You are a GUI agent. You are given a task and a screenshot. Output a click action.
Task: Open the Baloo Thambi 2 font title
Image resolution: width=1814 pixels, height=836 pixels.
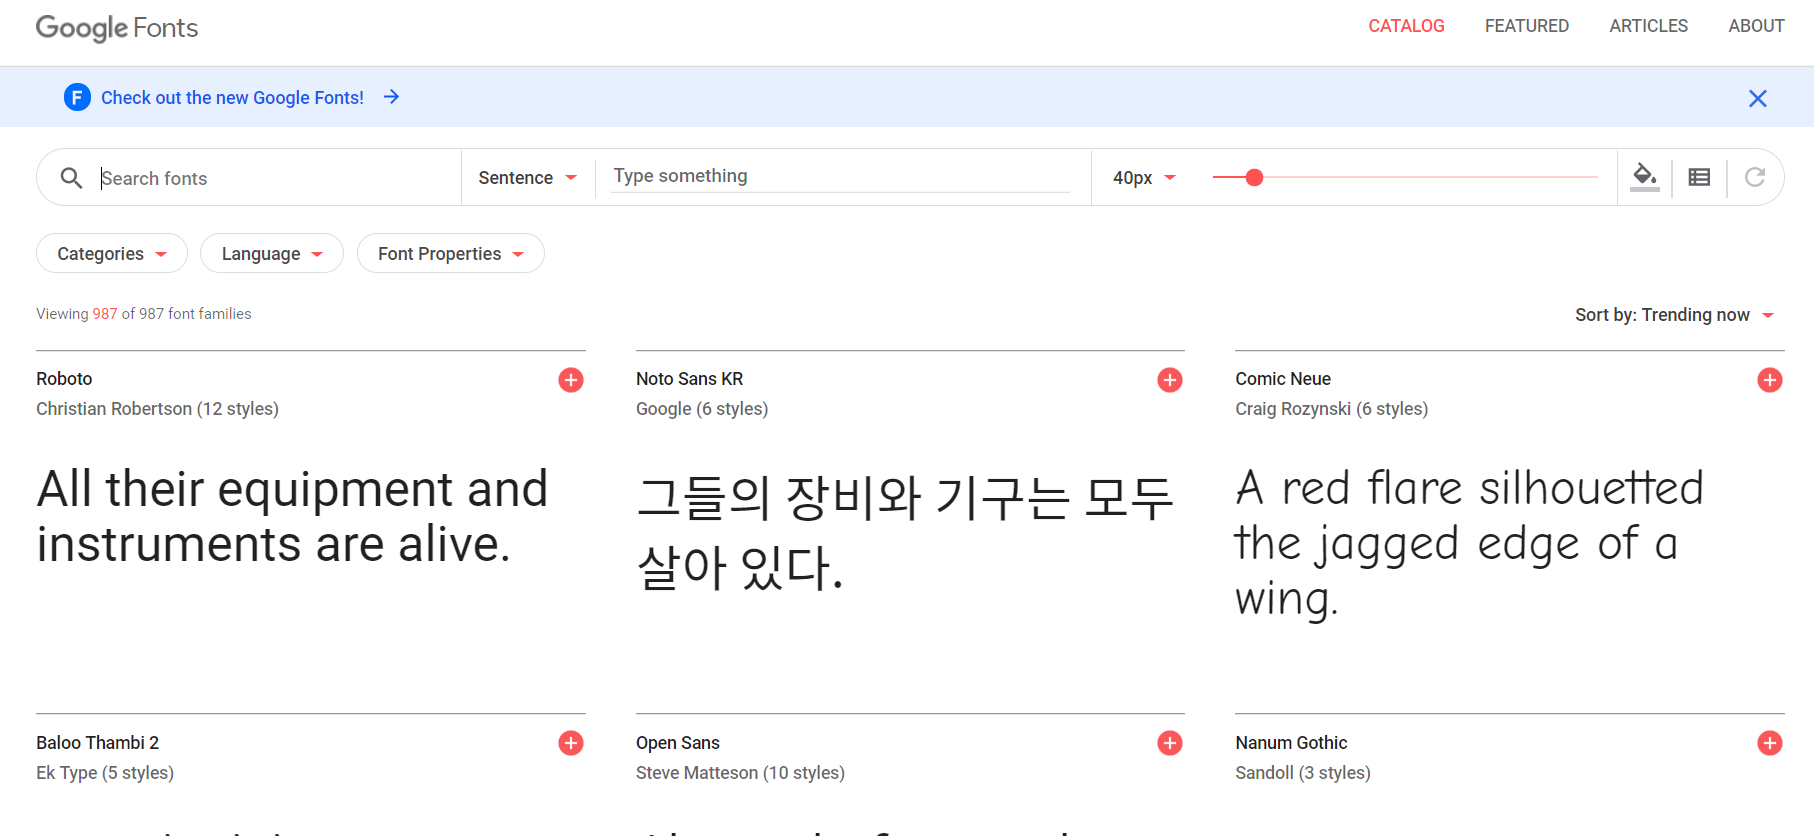click(98, 743)
